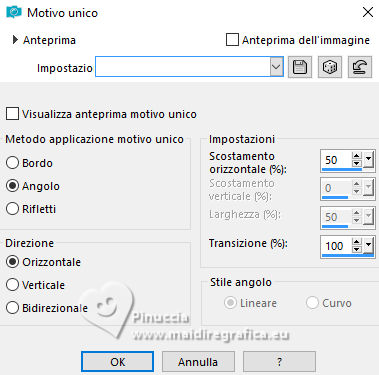This screenshot has width=379, height=375.
Task: Confirm with the OK button
Action: click(117, 362)
